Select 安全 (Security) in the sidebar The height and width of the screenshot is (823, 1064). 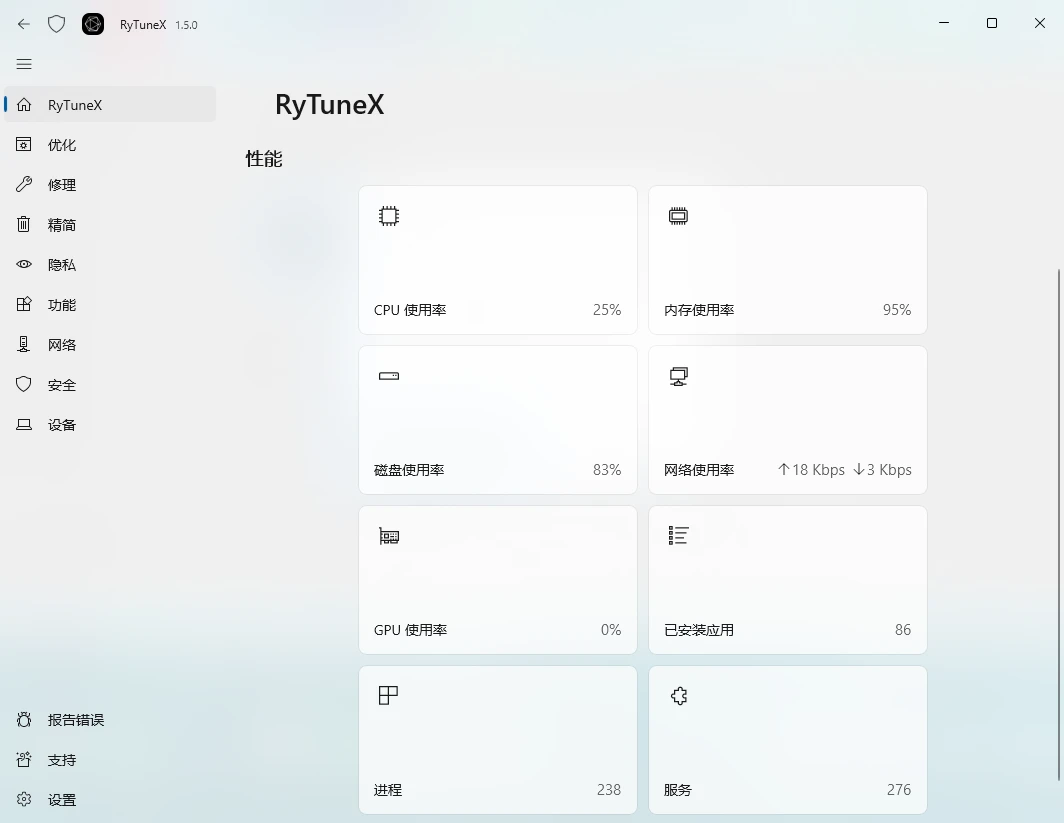60,384
